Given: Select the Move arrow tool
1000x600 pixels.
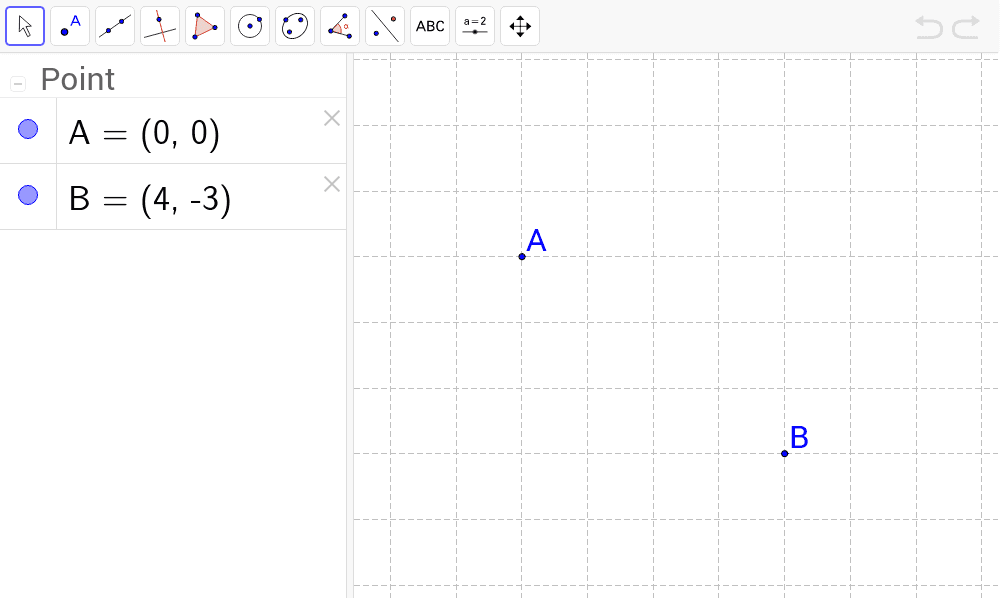Looking at the screenshot, I should 25,26.
